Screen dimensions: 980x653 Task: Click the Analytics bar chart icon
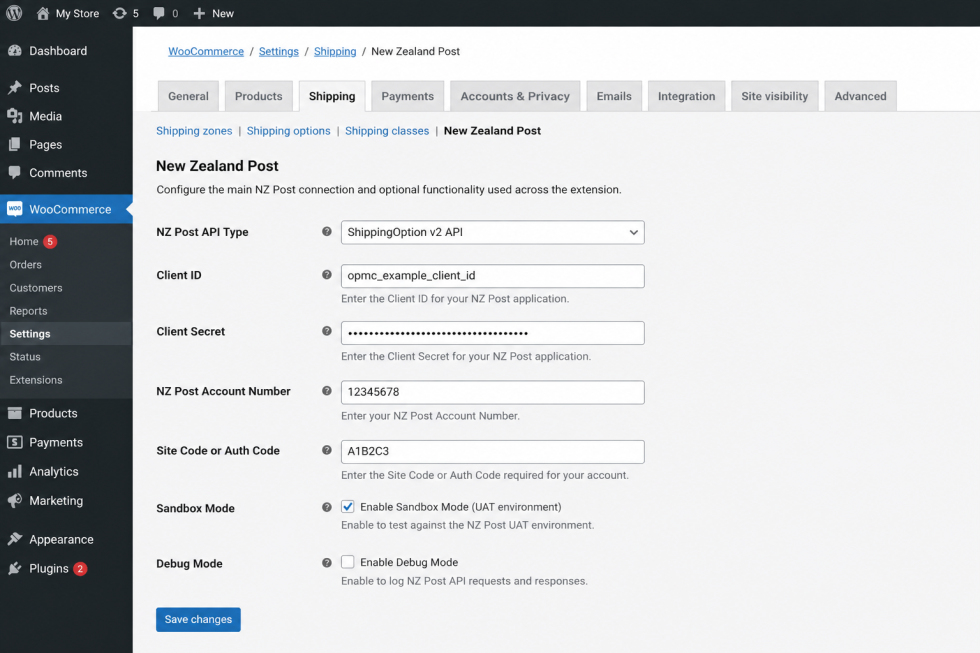tap(14, 471)
